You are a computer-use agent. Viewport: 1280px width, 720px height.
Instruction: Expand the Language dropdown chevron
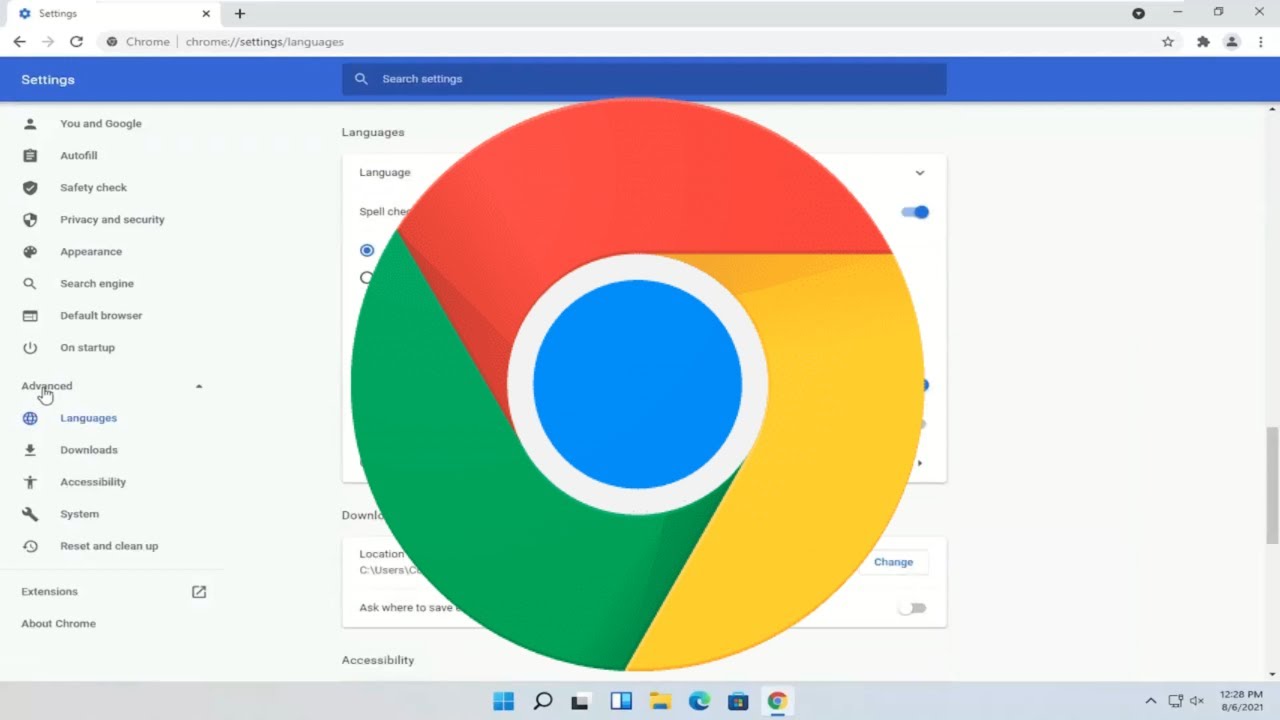919,173
